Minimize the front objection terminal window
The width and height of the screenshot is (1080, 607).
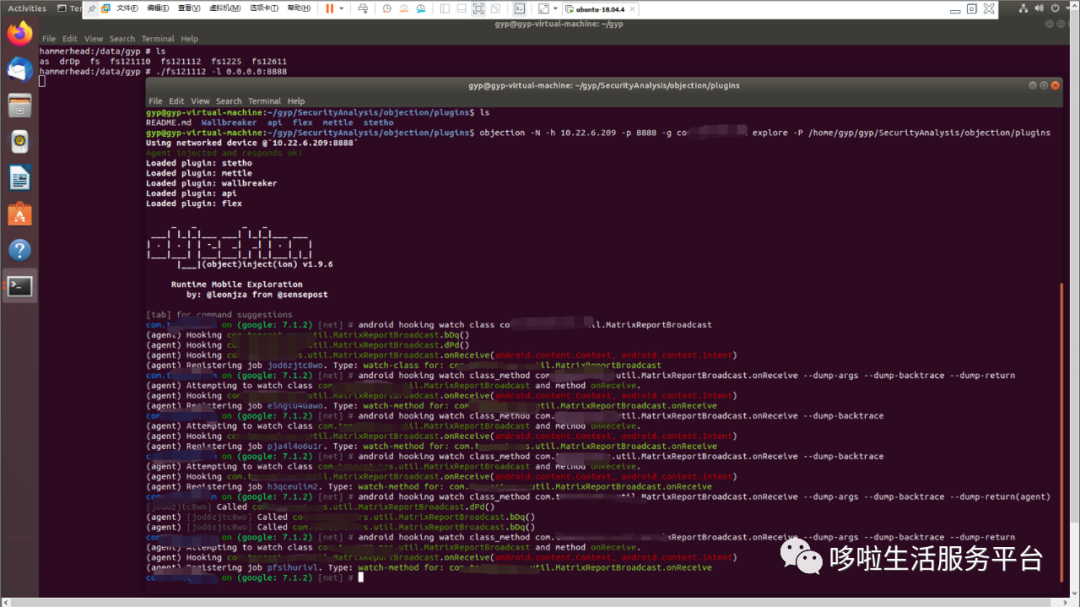click(1032, 85)
